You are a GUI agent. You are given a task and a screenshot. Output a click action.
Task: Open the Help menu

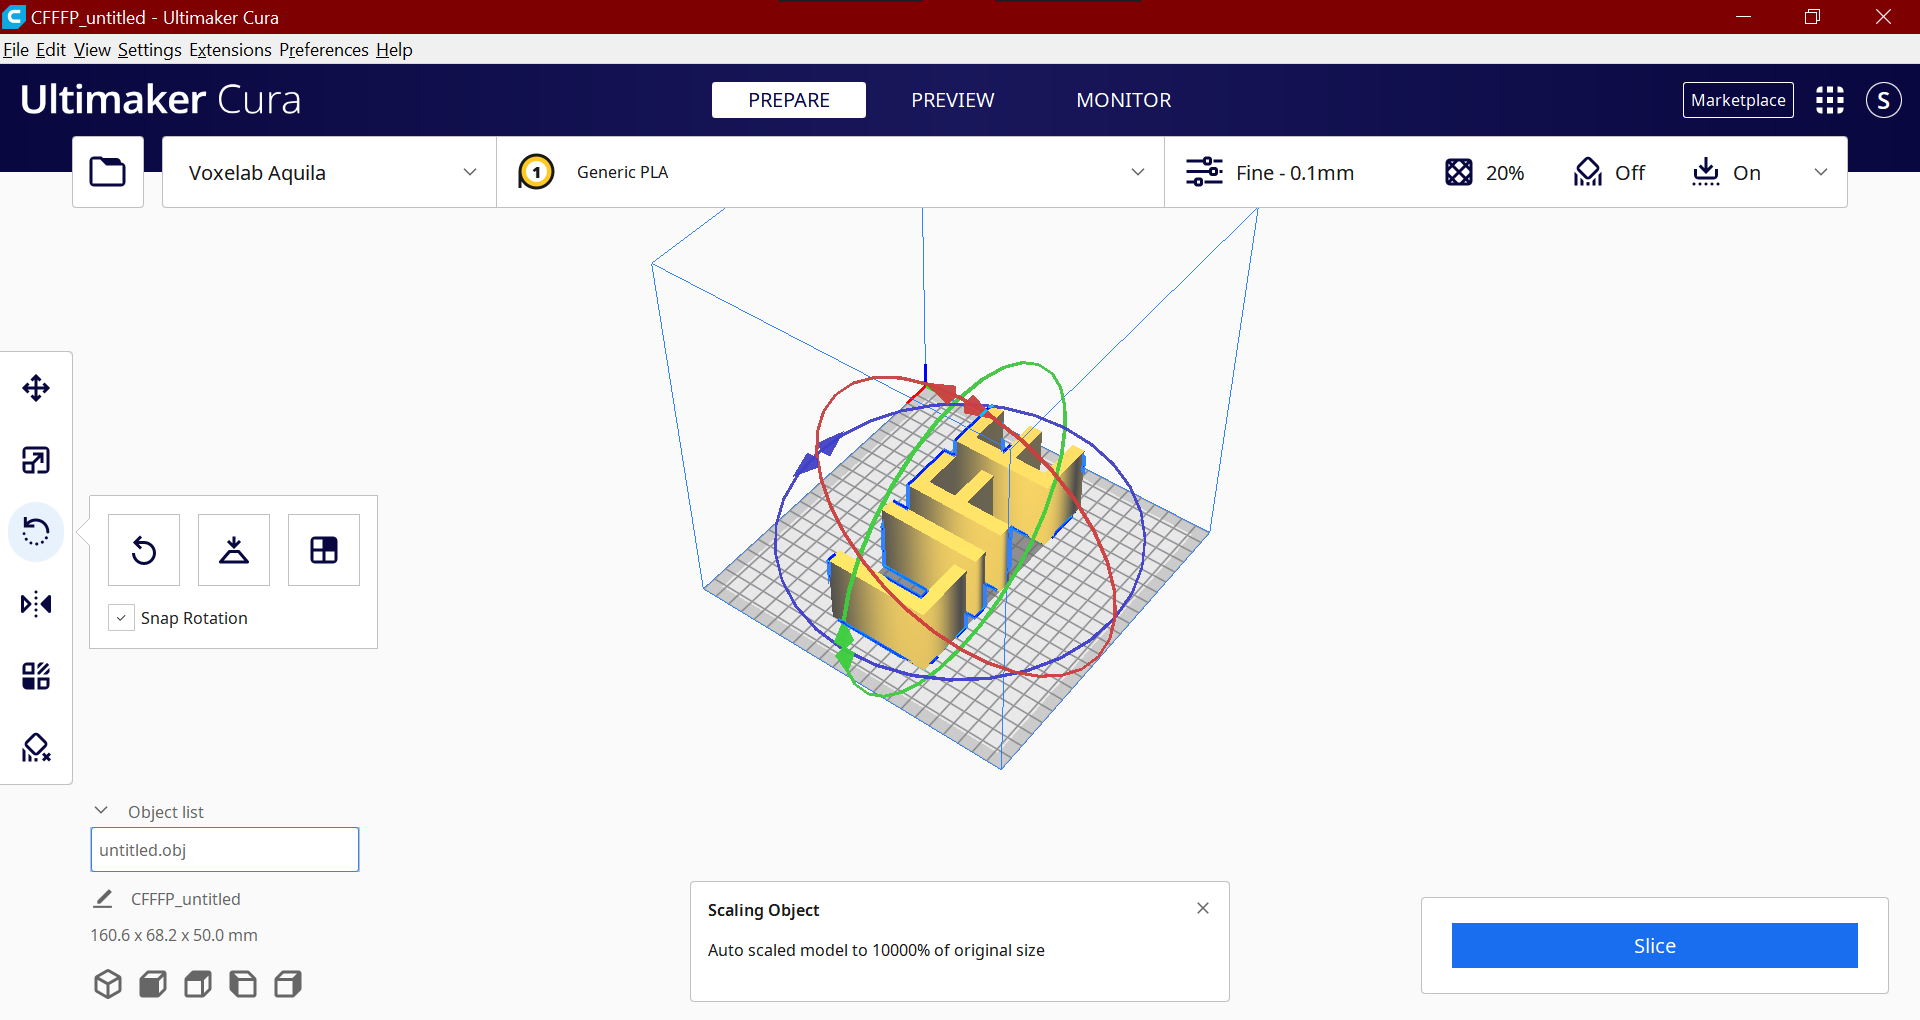(x=394, y=50)
